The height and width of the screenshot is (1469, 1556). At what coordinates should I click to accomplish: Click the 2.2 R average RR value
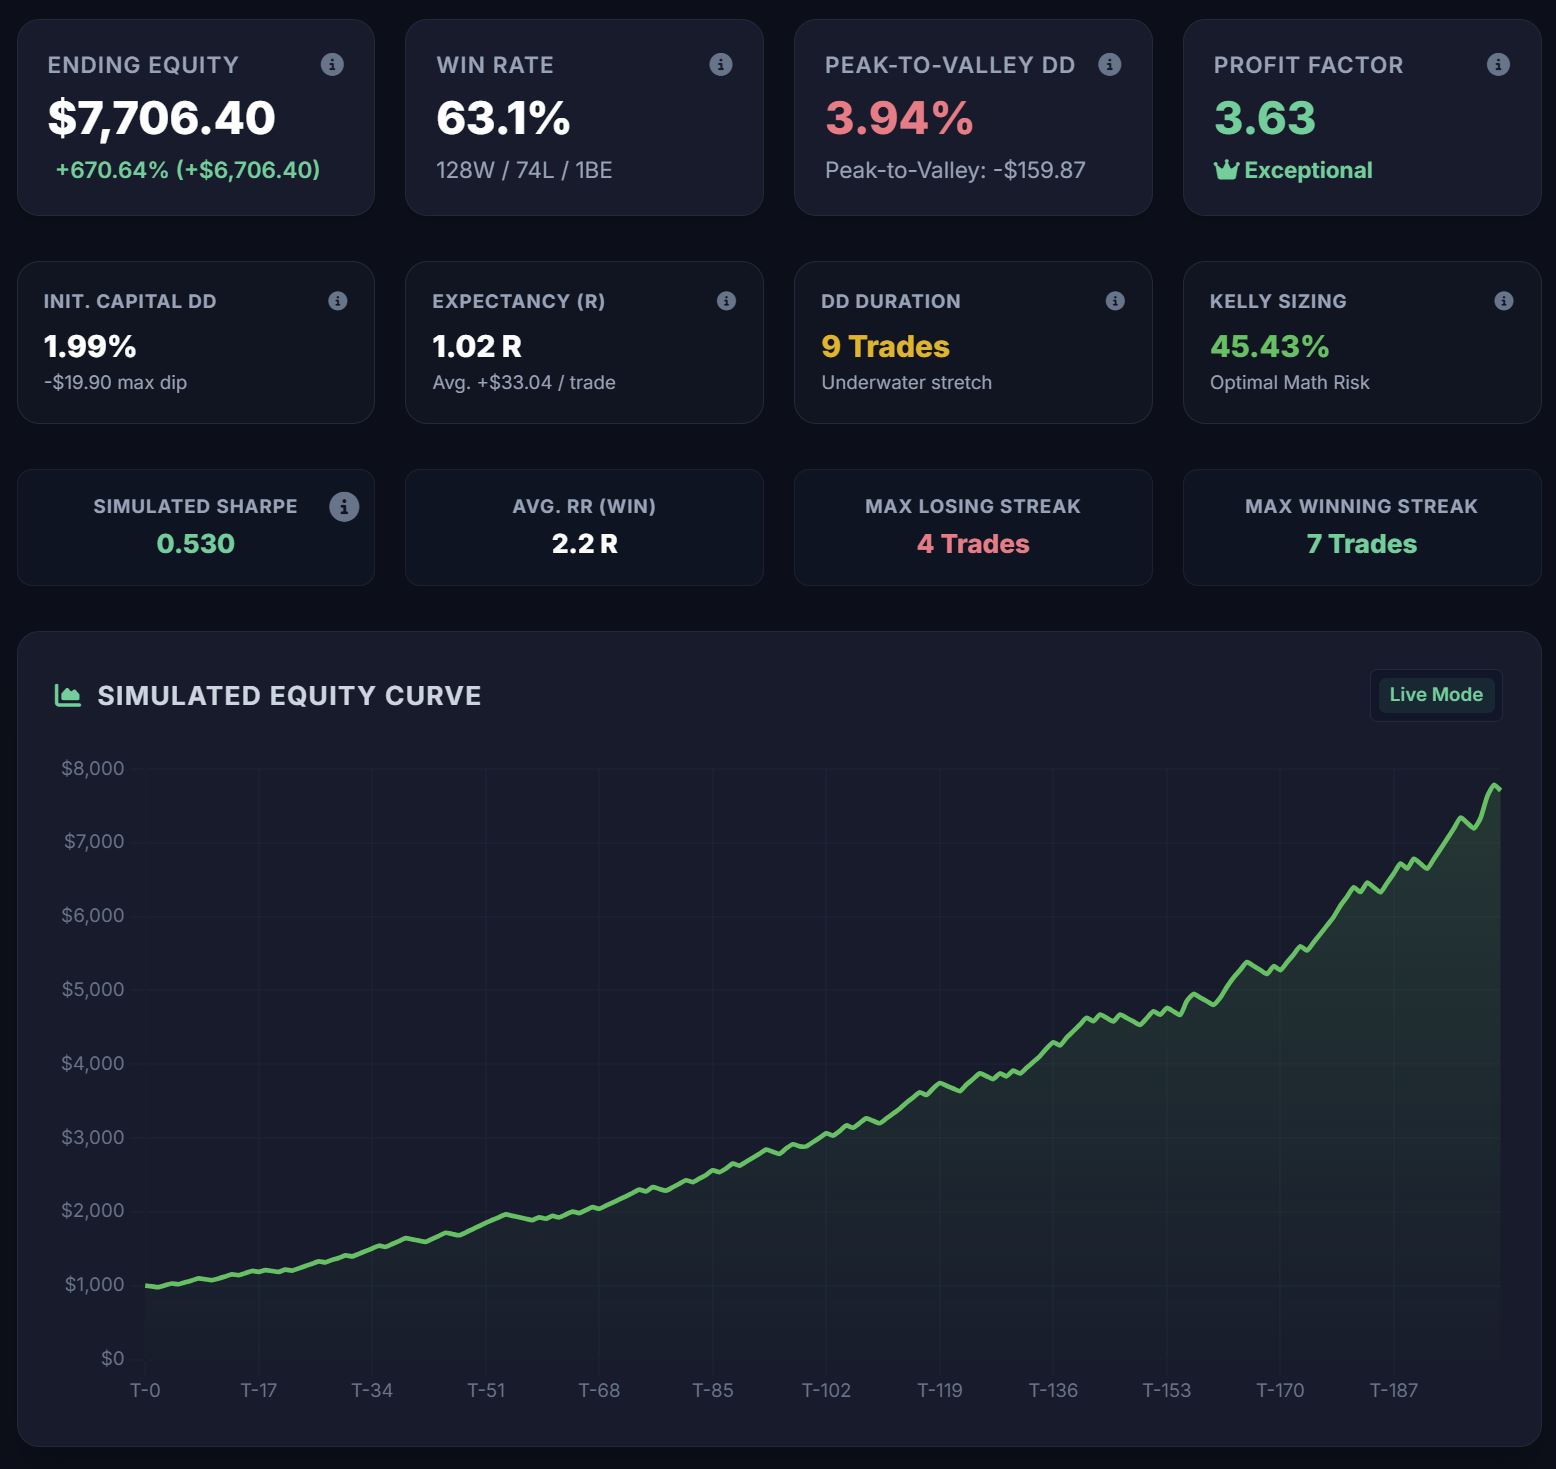tap(584, 543)
